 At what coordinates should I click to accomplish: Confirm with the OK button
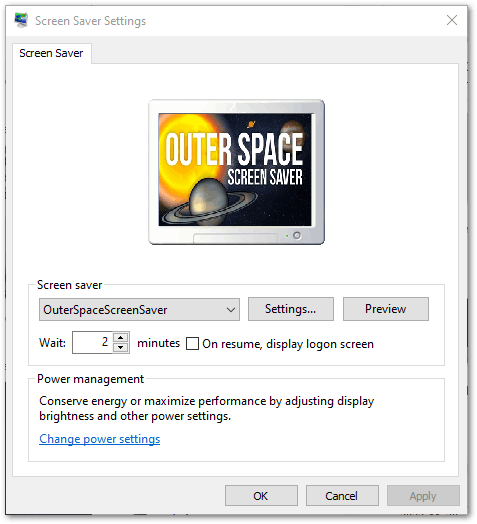261,496
